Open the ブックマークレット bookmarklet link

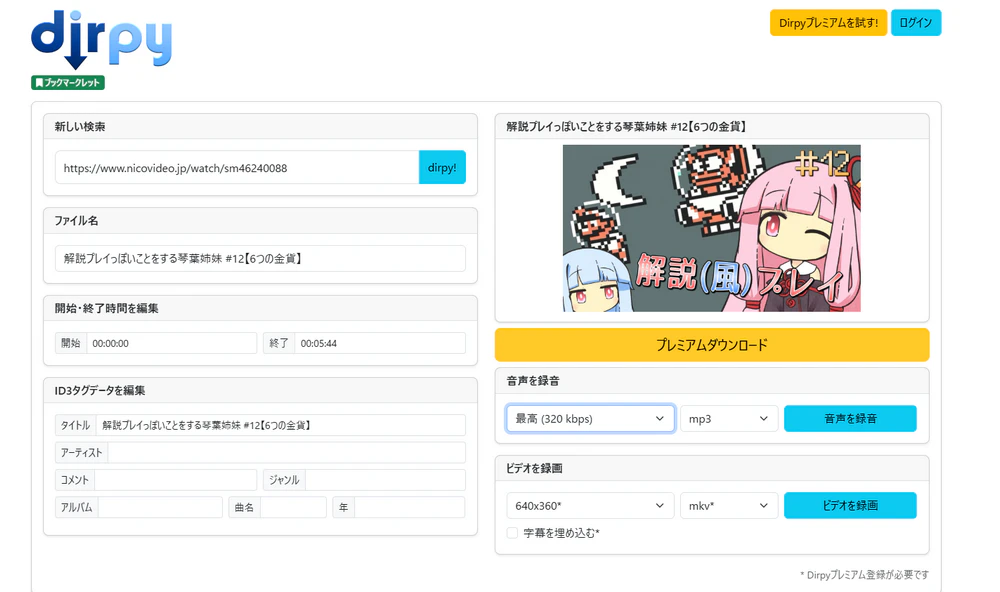pos(66,83)
